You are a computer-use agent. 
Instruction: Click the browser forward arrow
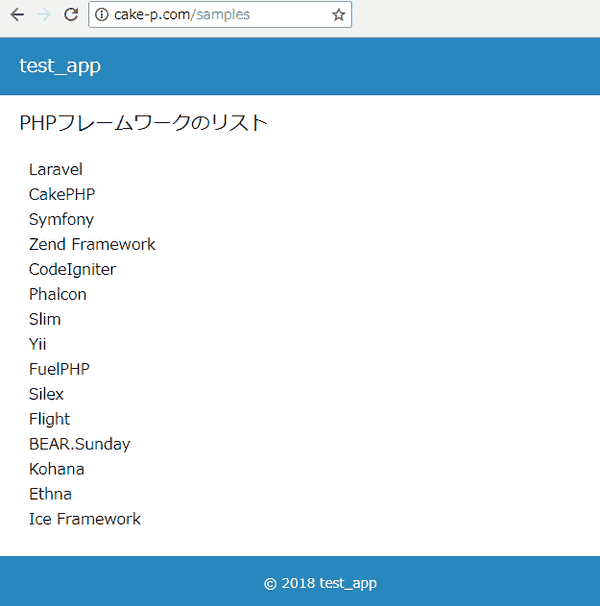(43, 15)
